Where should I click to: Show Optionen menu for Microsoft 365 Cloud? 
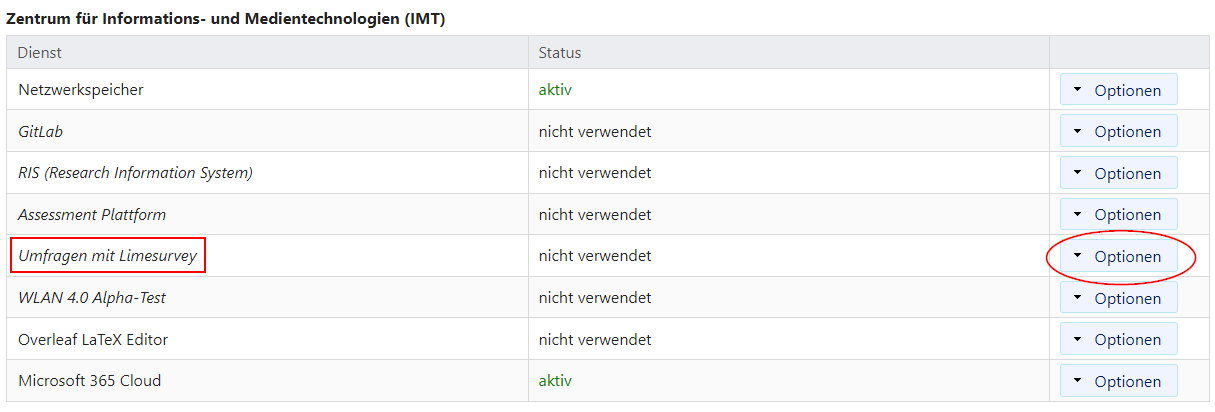pyautogui.click(x=1118, y=381)
